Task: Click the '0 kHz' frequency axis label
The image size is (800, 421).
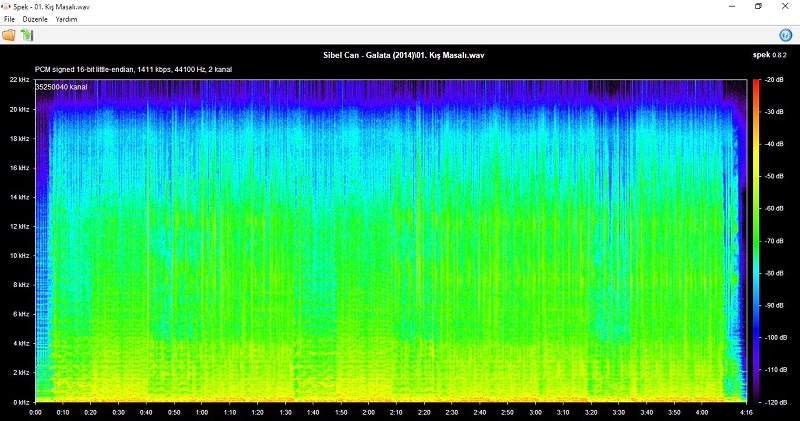Action: 21,402
